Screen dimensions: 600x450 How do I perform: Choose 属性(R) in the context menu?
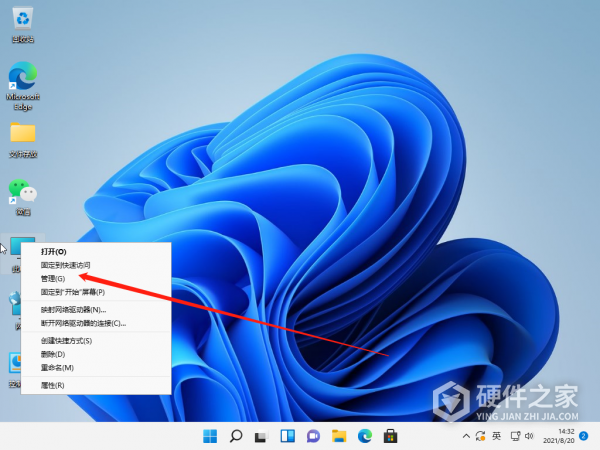(52, 385)
